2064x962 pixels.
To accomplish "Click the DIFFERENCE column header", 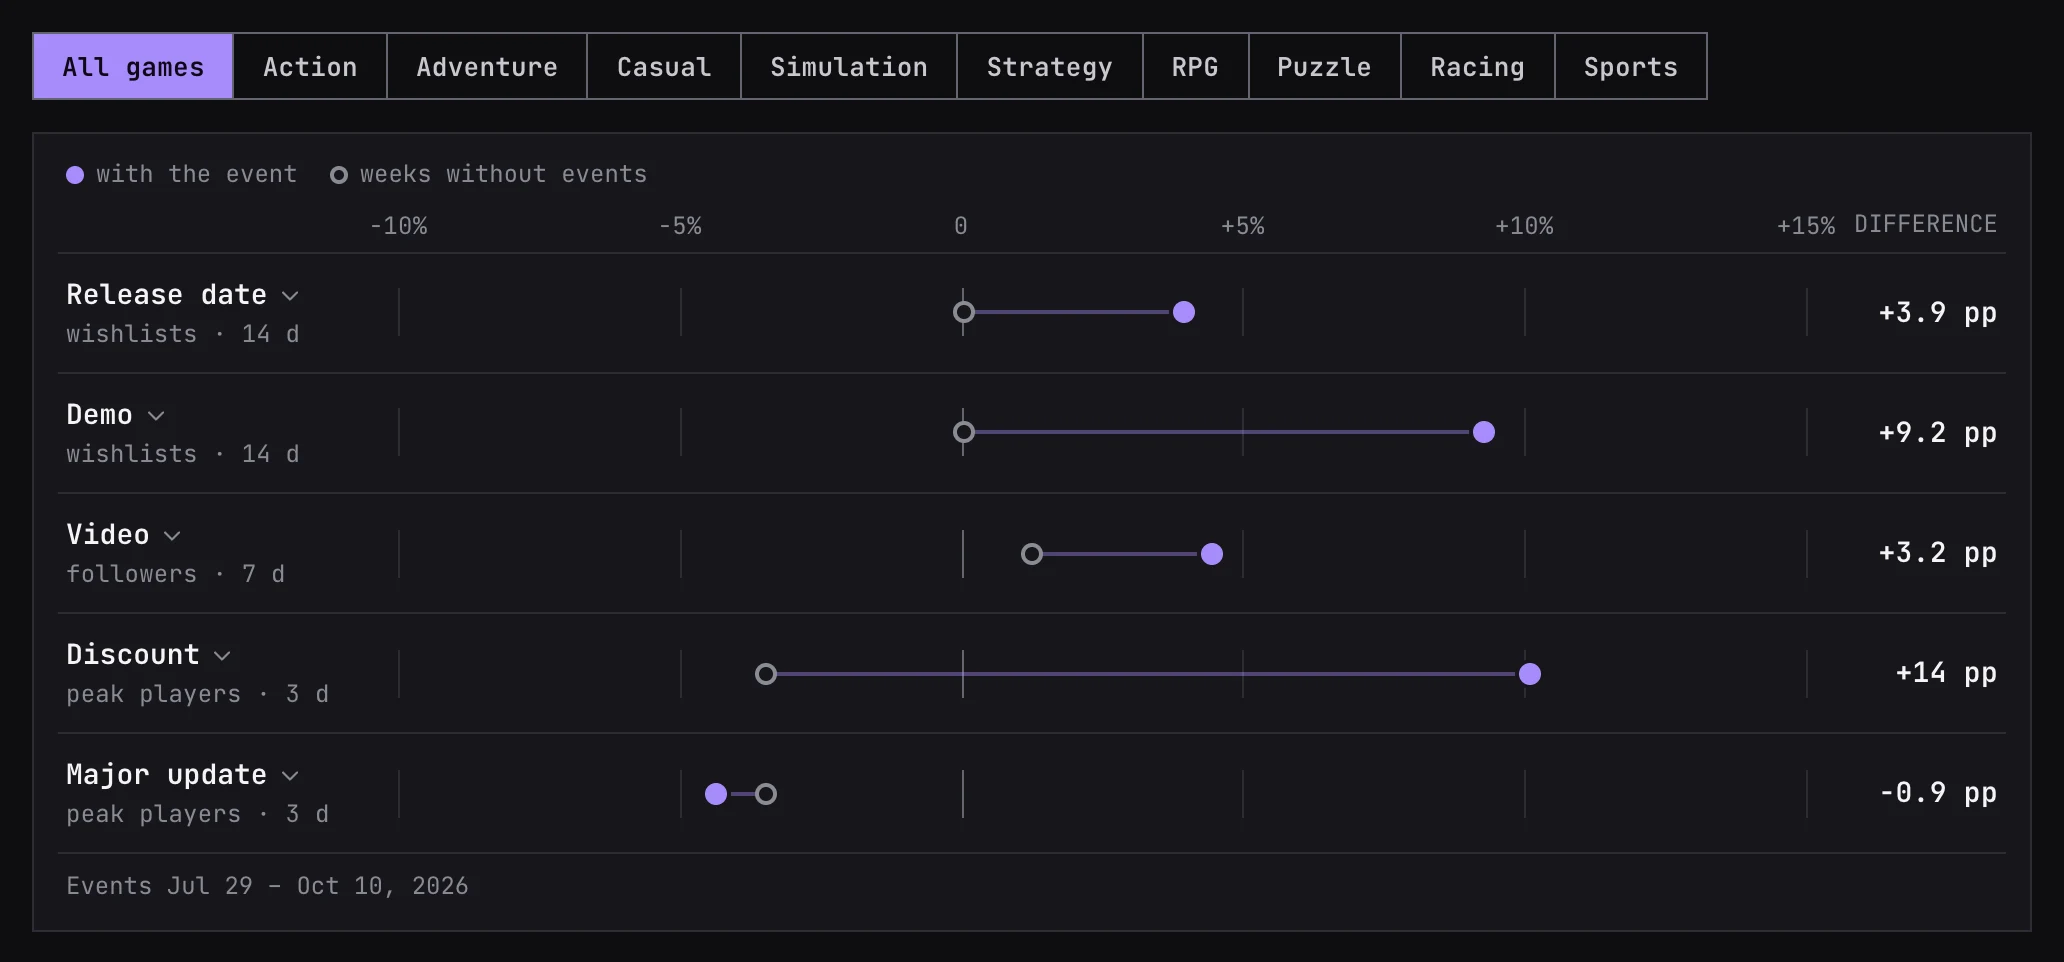I will tap(1925, 224).
